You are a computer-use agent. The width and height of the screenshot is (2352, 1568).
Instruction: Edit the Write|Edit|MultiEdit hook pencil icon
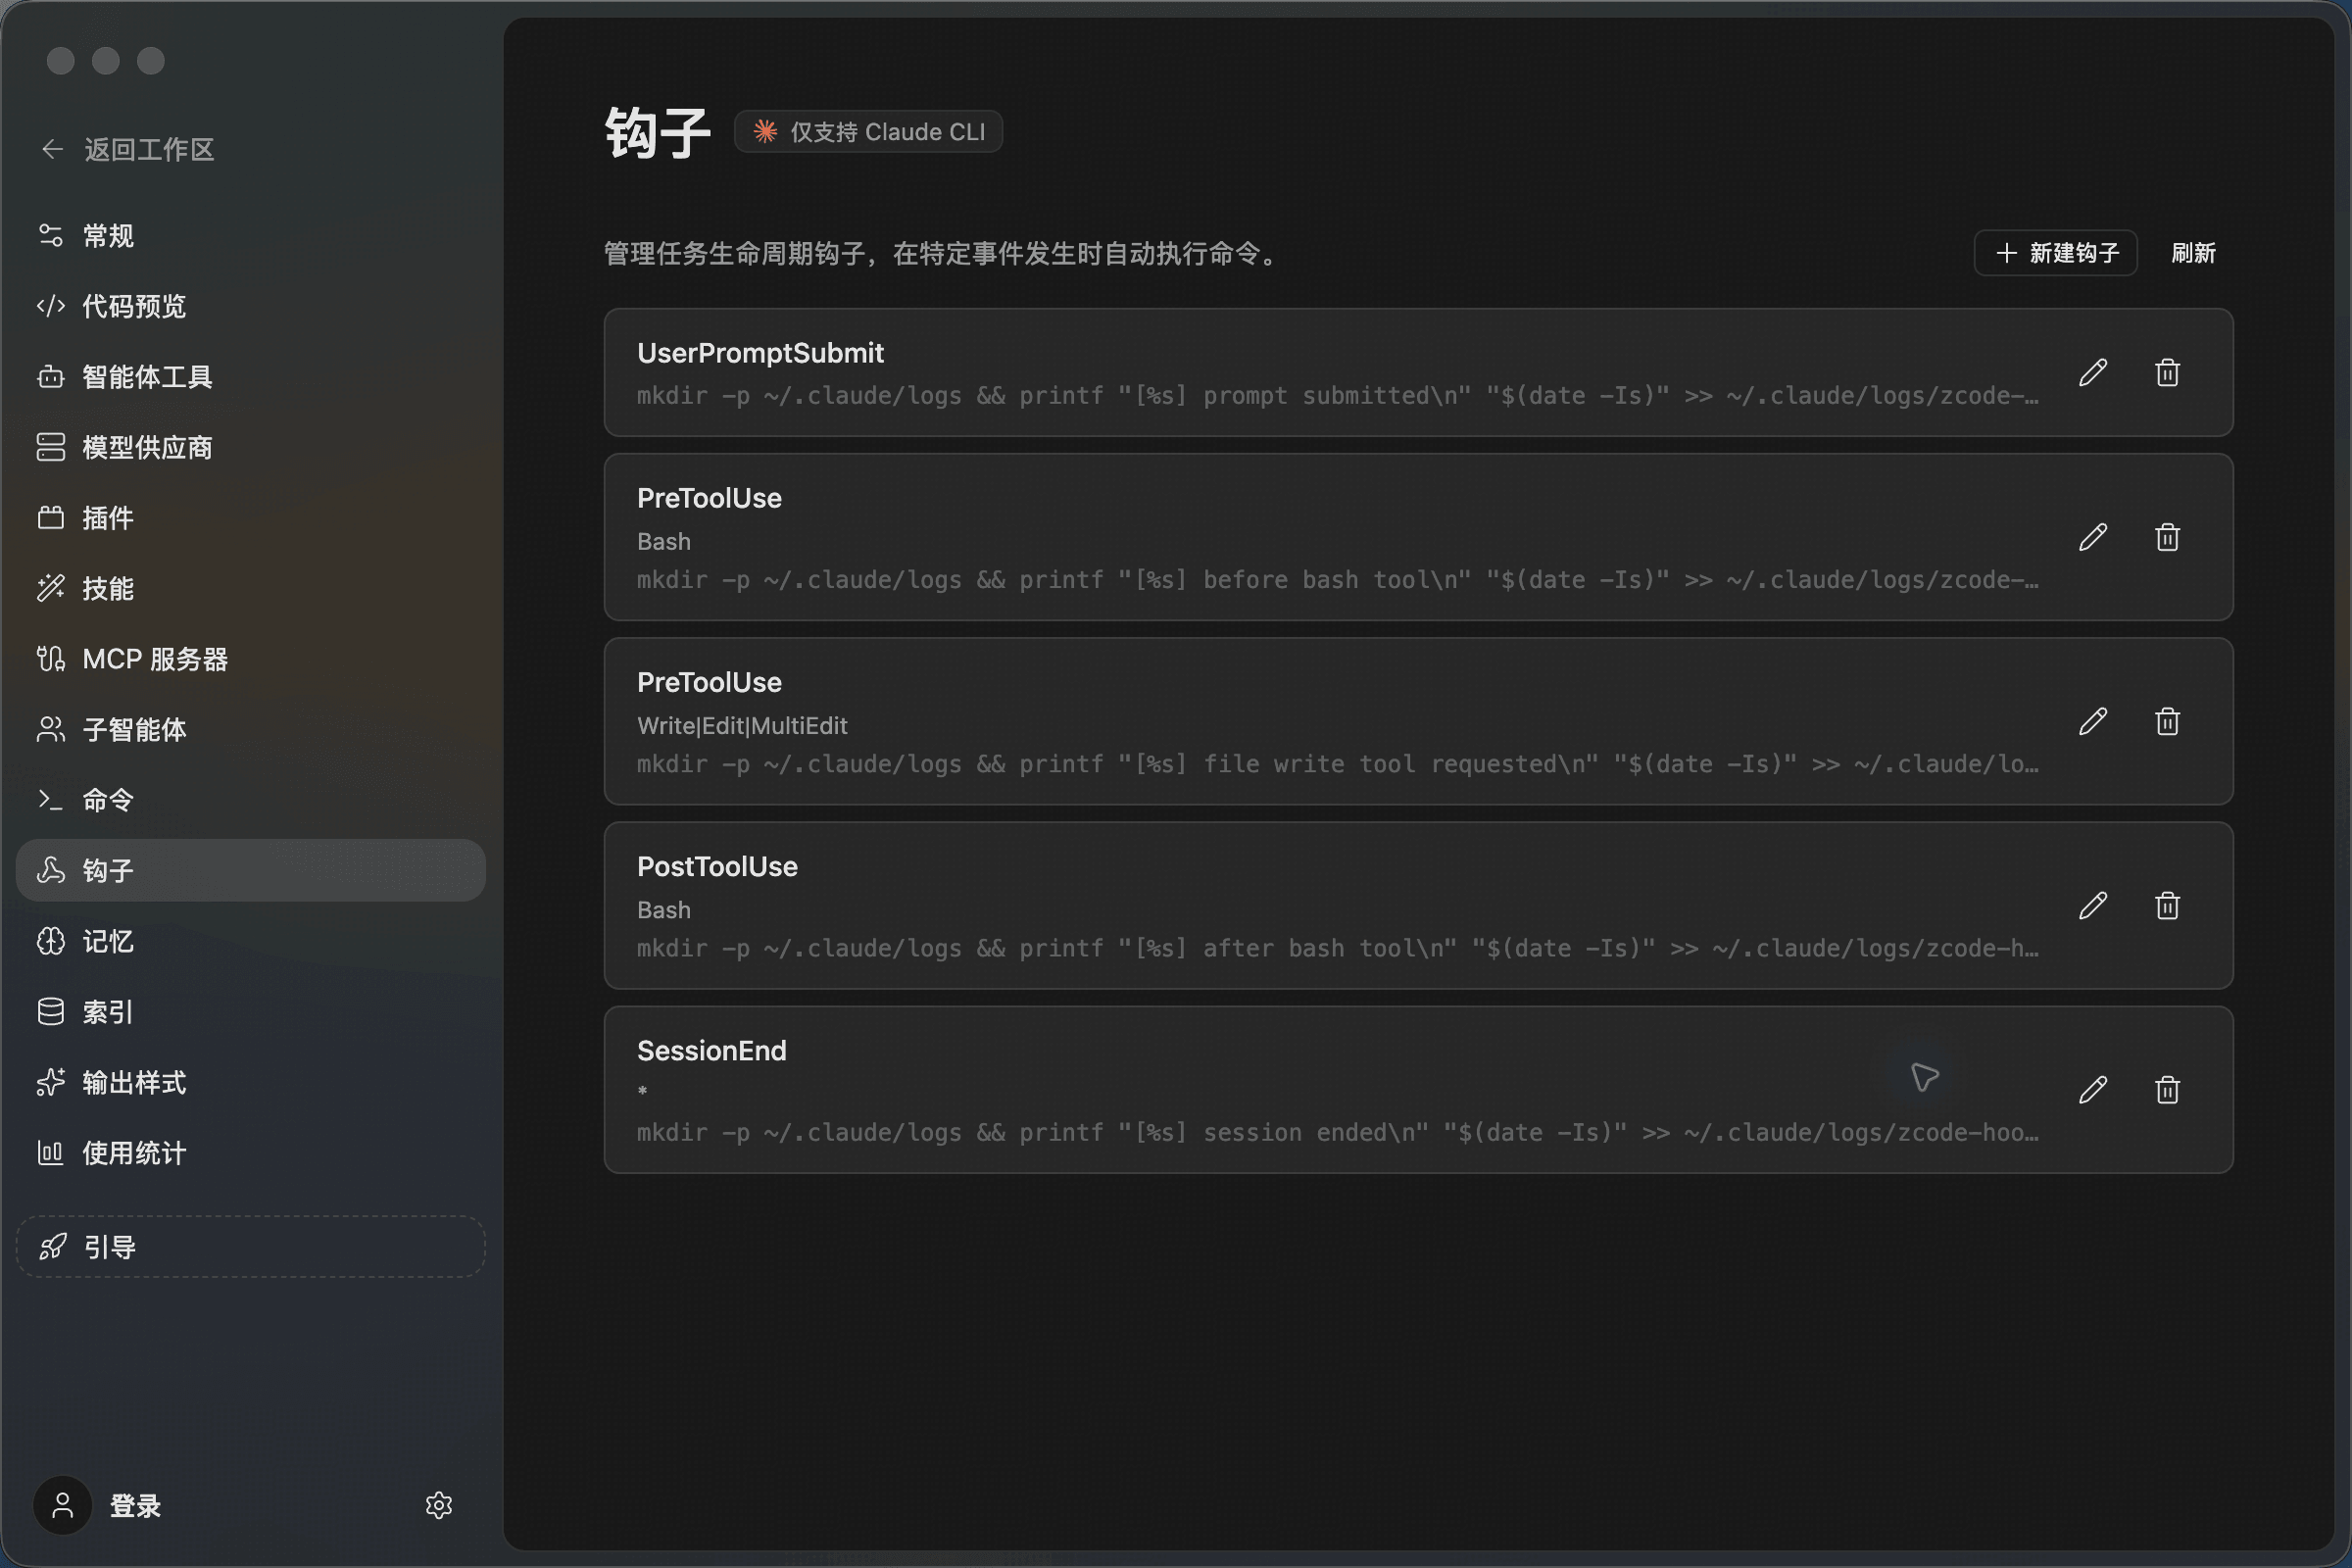point(2093,721)
